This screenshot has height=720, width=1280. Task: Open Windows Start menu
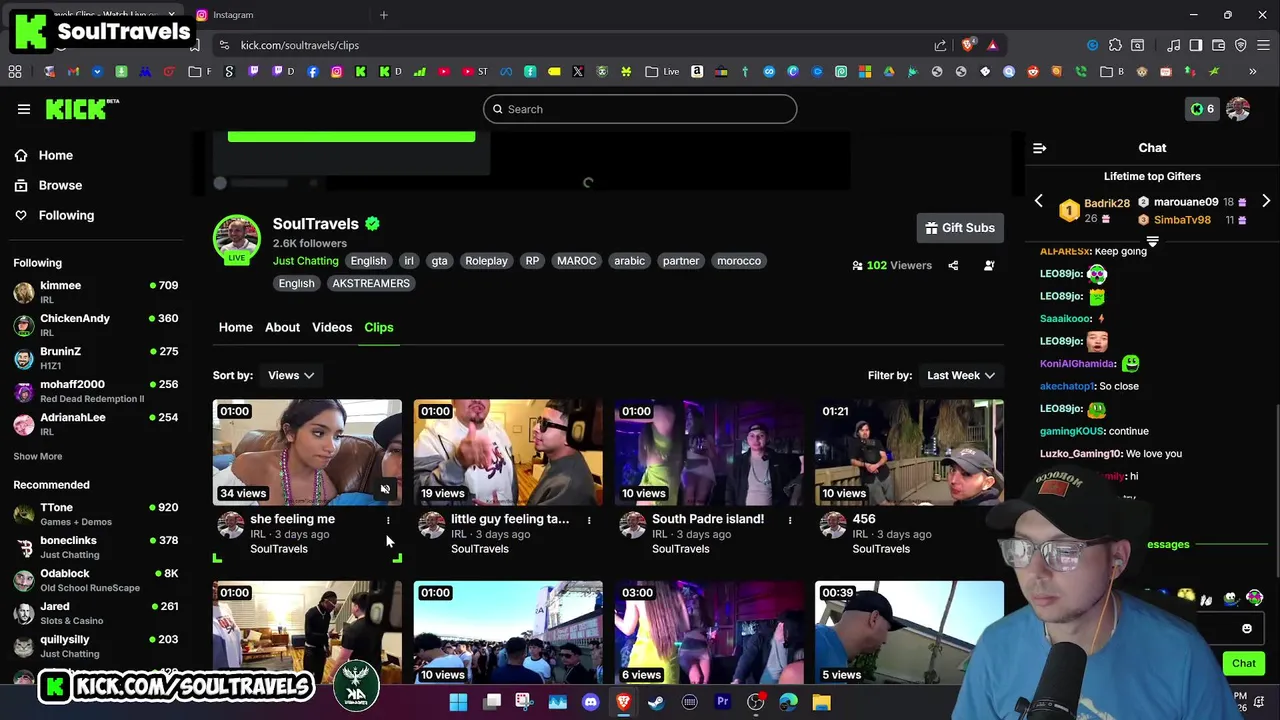458,702
